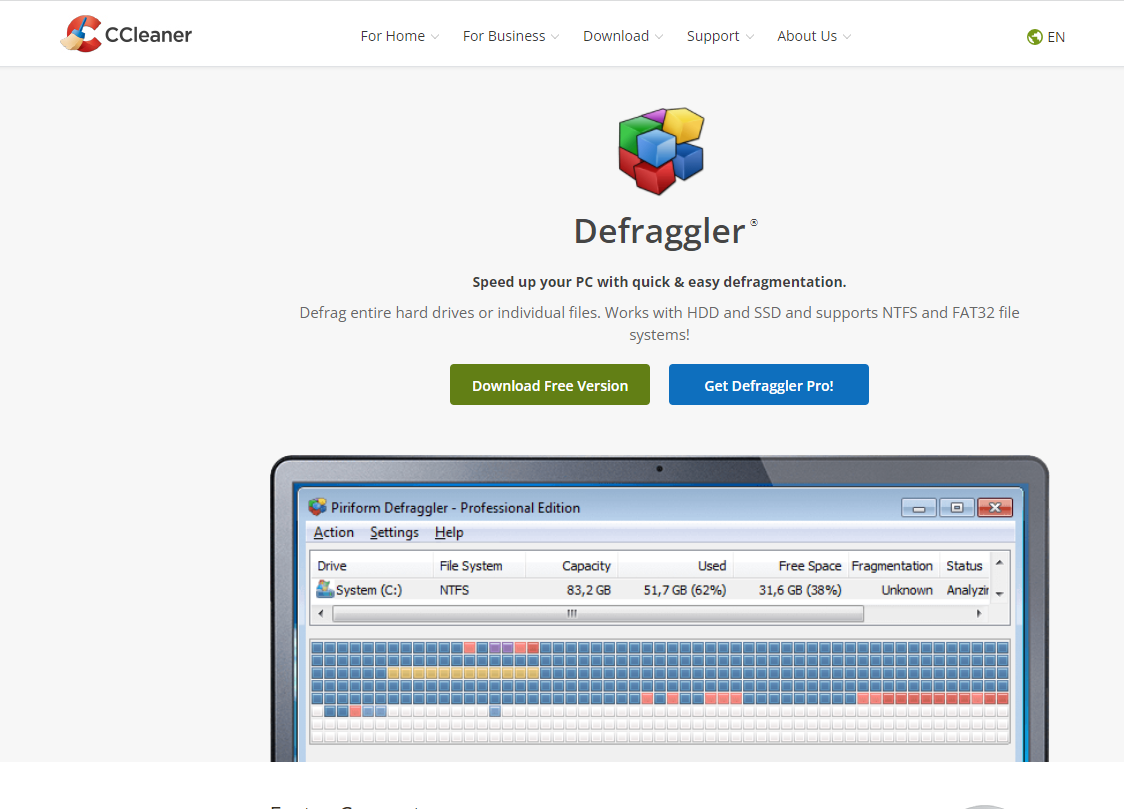Click the 'Speed up your PC' tagline
The height and width of the screenshot is (809, 1124).
click(659, 282)
